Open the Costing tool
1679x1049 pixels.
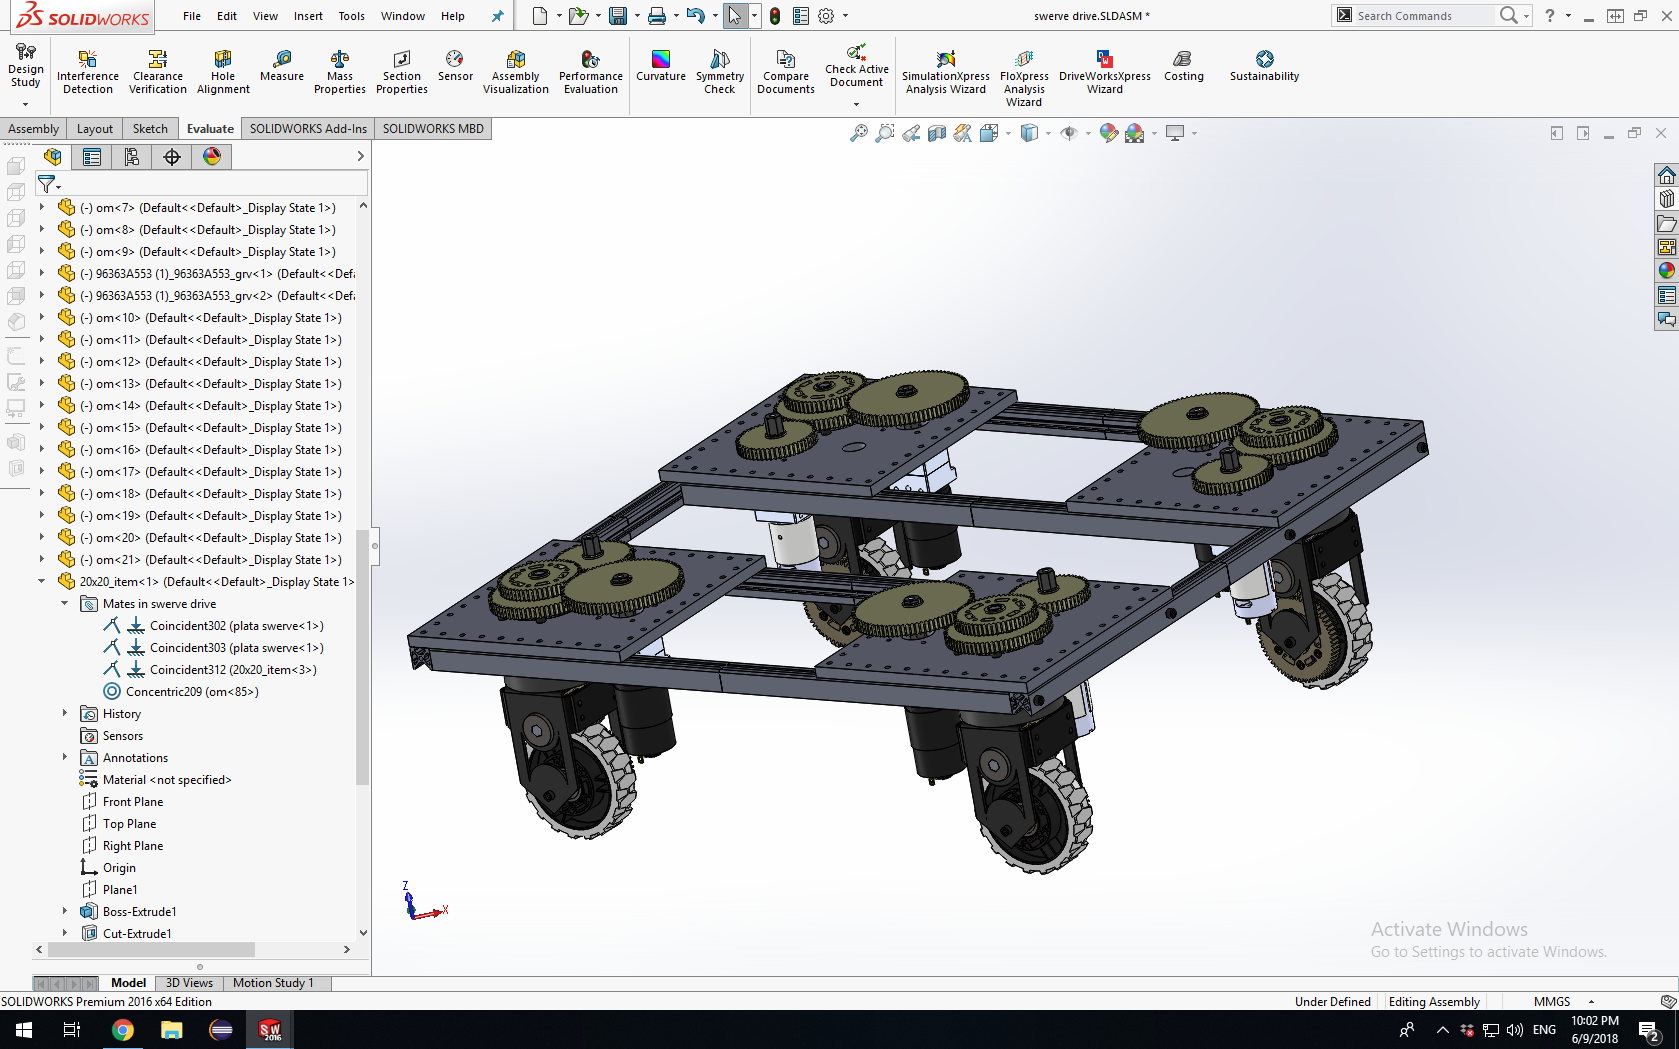[1184, 66]
